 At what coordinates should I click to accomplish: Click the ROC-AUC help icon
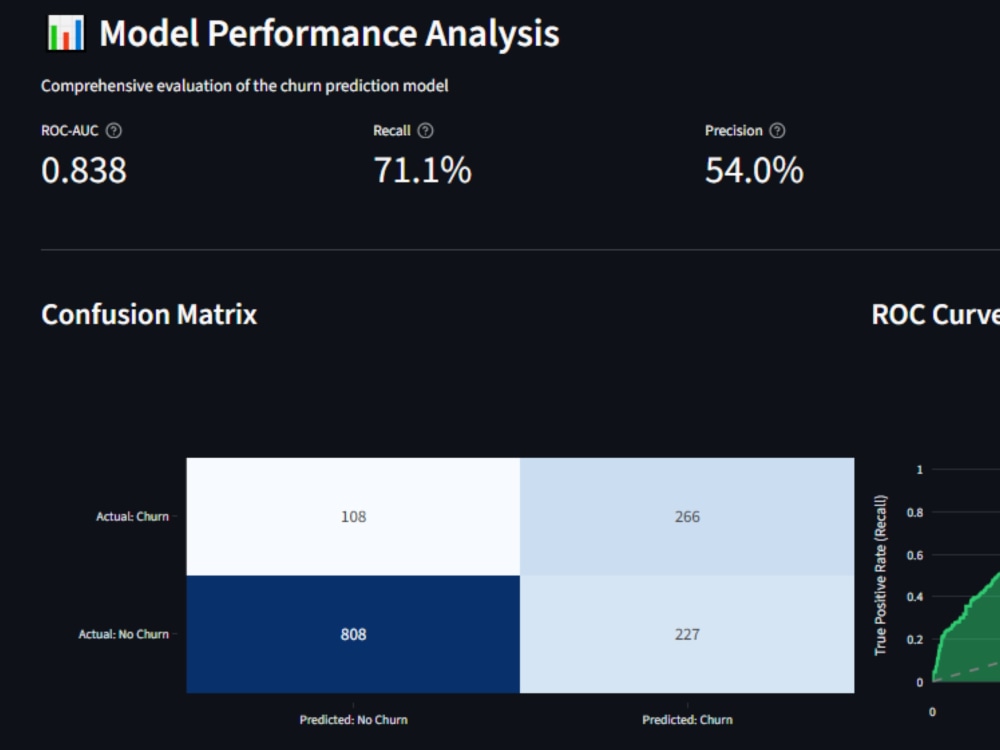pos(114,131)
